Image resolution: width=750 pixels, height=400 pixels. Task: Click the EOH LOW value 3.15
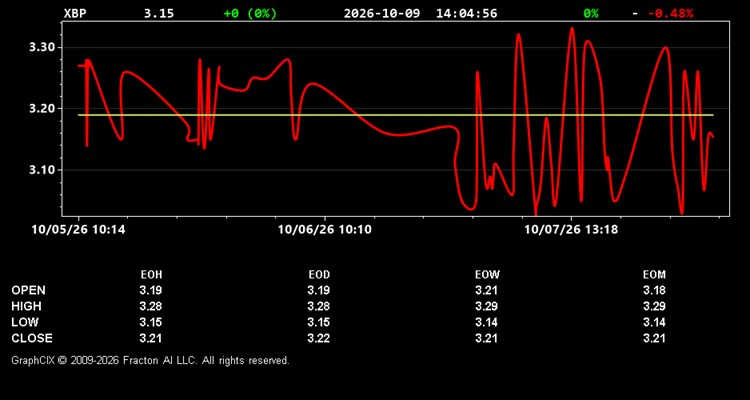[151, 322]
